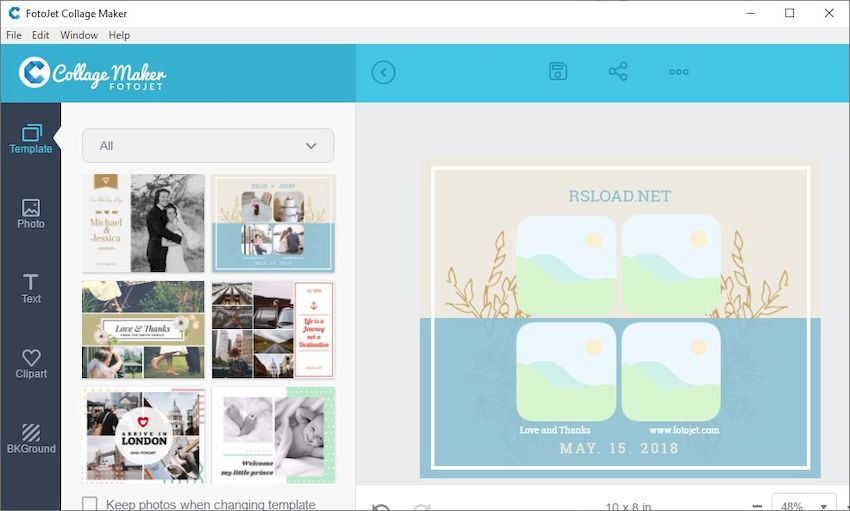Viewport: 850px width, 511px height.
Task: Enable Keep photos when changing template
Action: pyautogui.click(x=89, y=504)
